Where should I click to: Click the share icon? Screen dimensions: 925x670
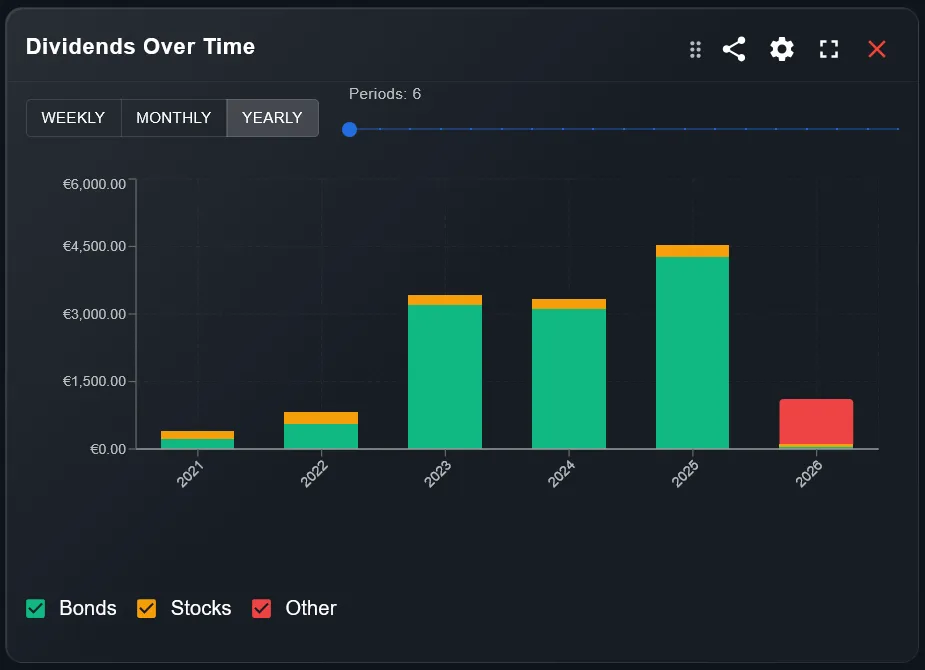click(734, 48)
